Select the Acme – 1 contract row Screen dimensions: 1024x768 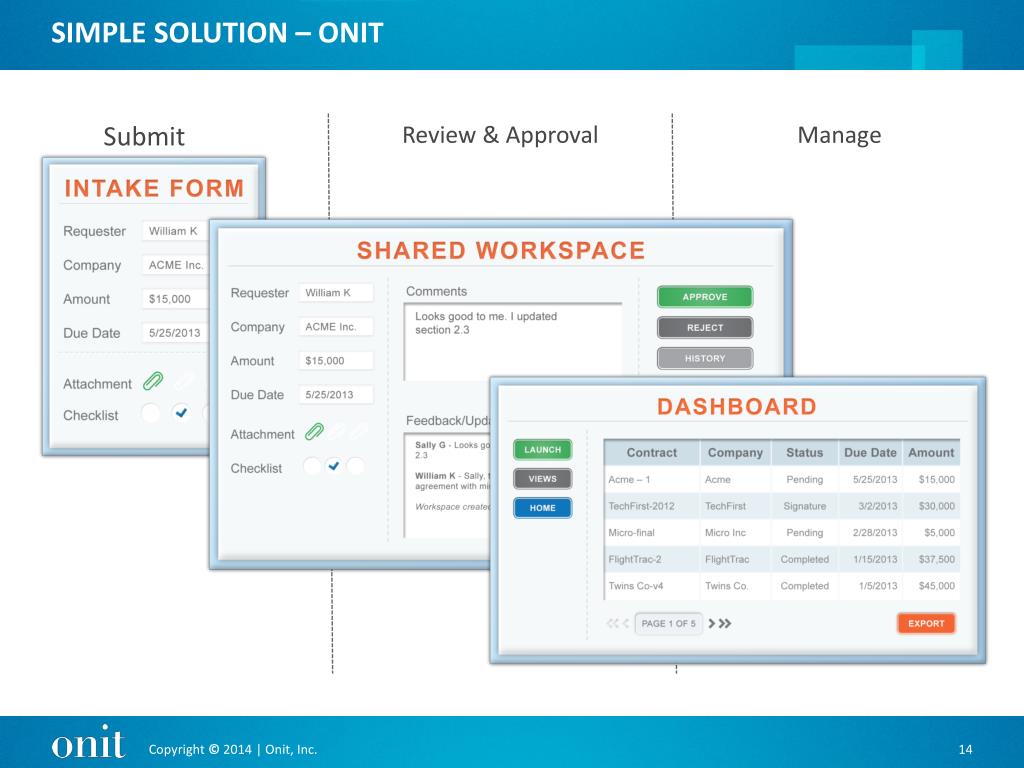click(782, 479)
